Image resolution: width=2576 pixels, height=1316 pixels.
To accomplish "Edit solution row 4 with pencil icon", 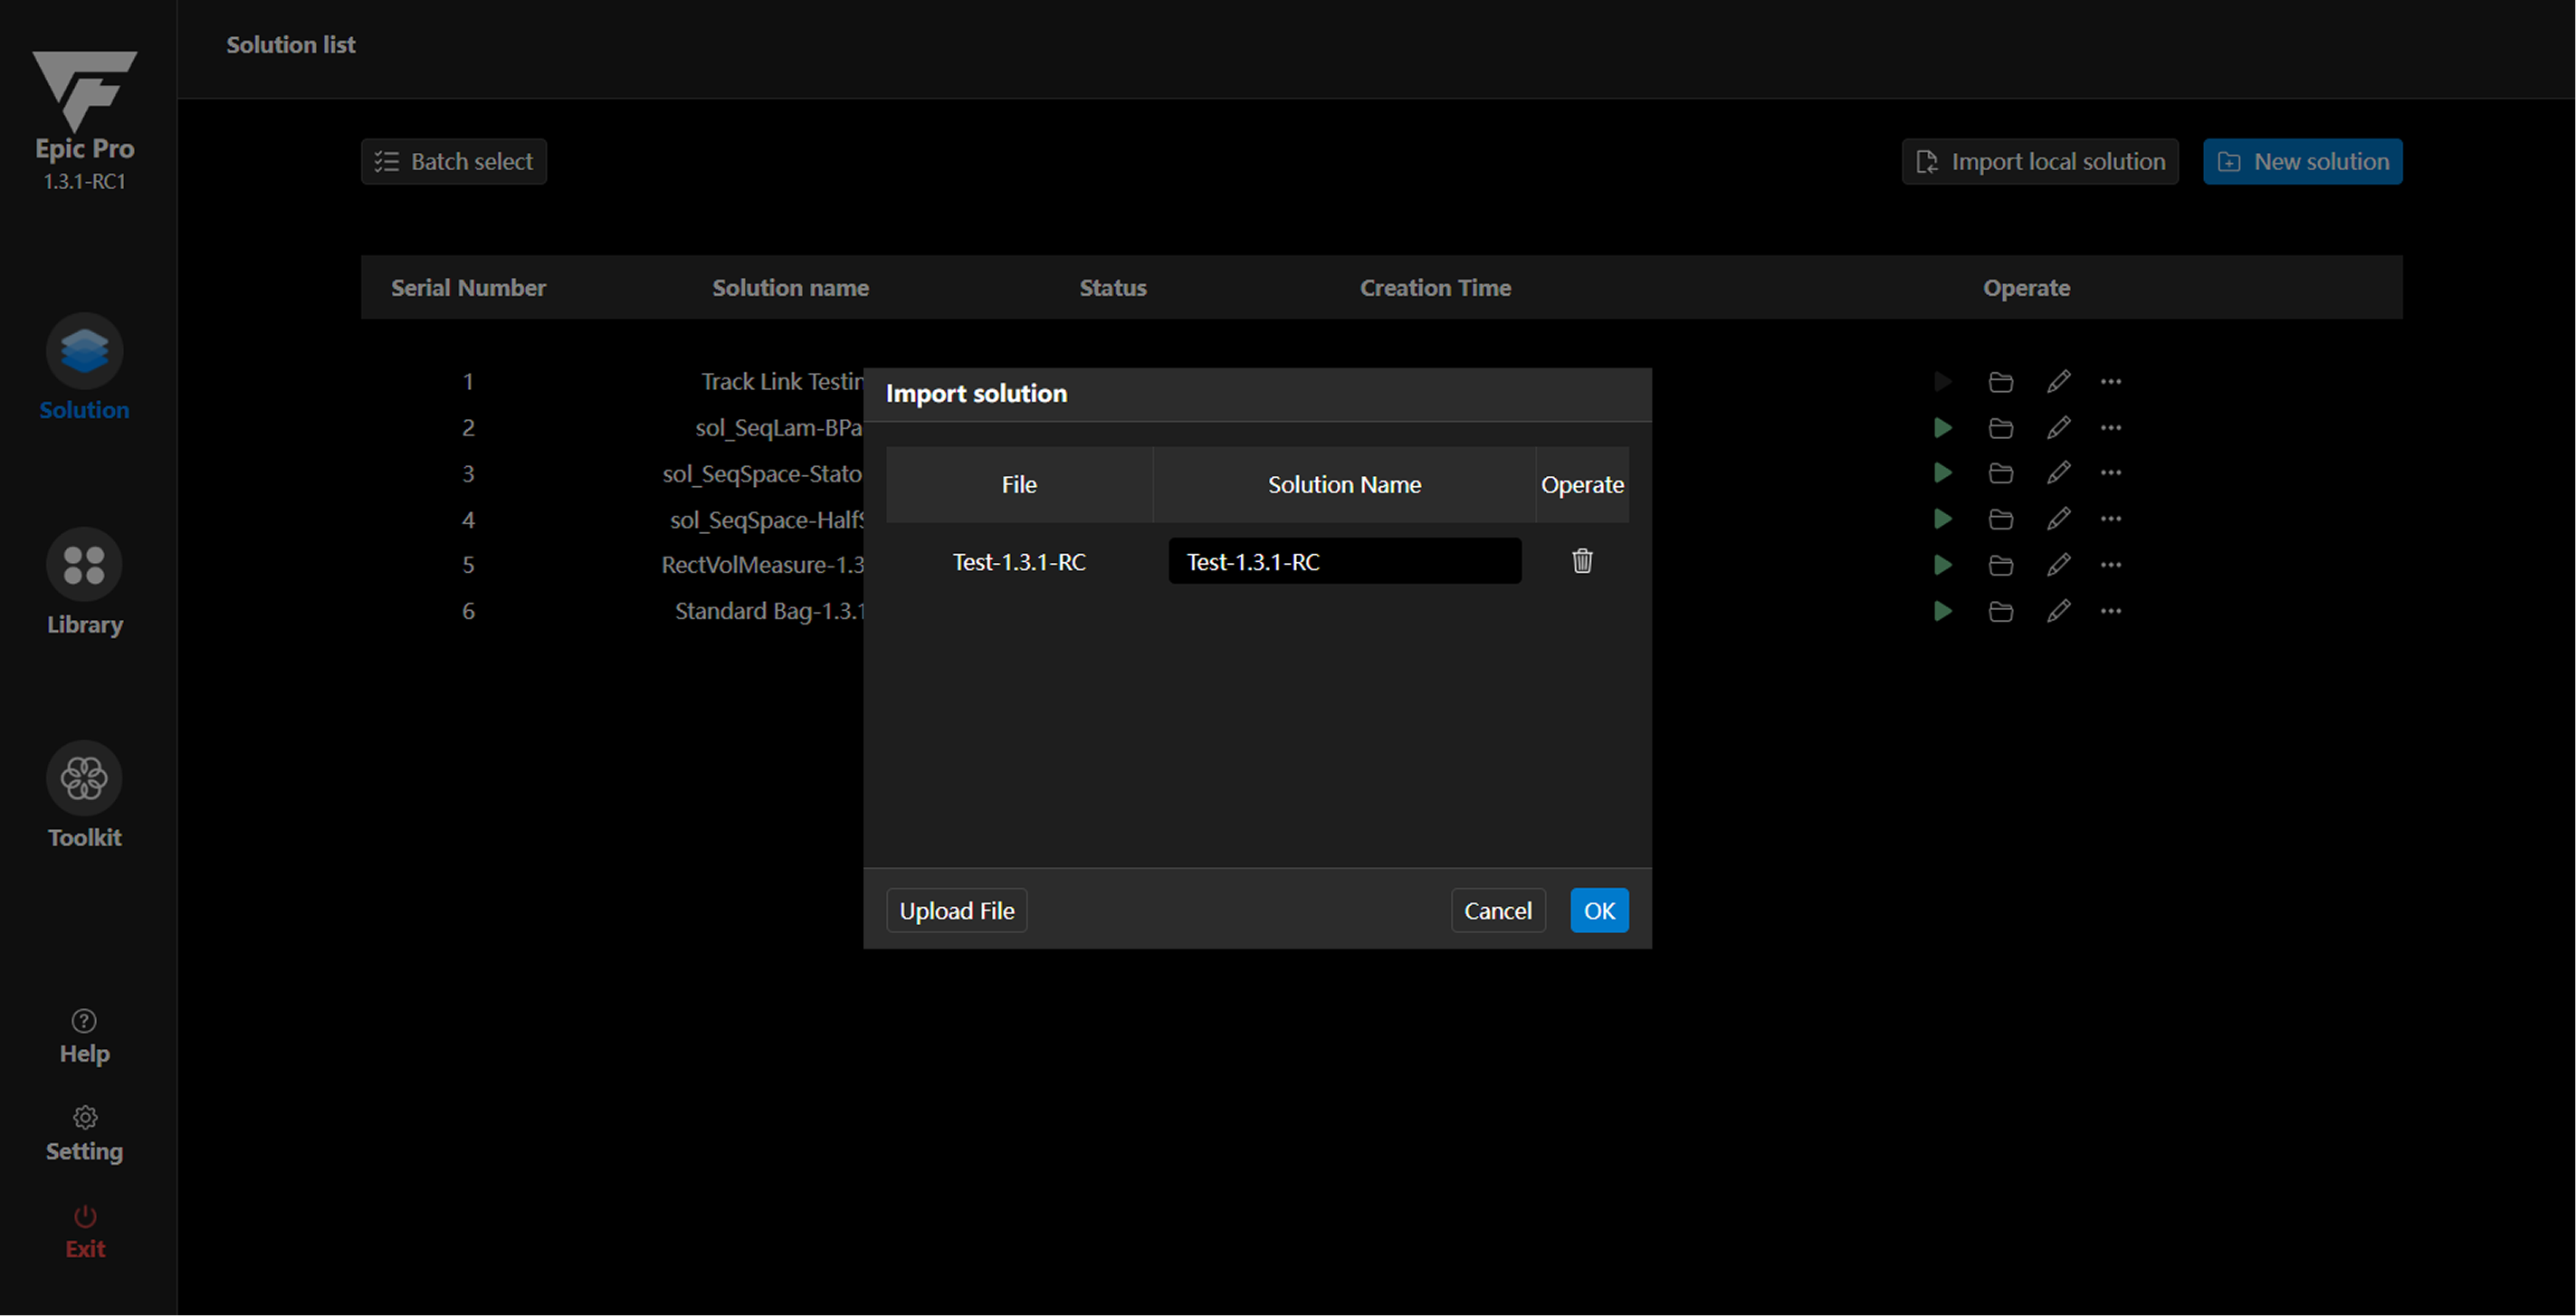I will tap(2058, 519).
